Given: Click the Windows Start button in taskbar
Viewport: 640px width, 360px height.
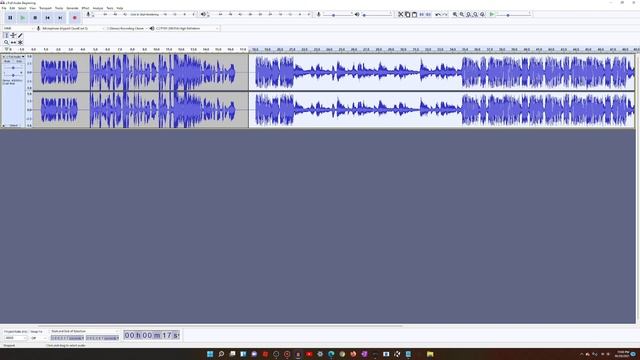Looking at the screenshot, I should point(210,354).
